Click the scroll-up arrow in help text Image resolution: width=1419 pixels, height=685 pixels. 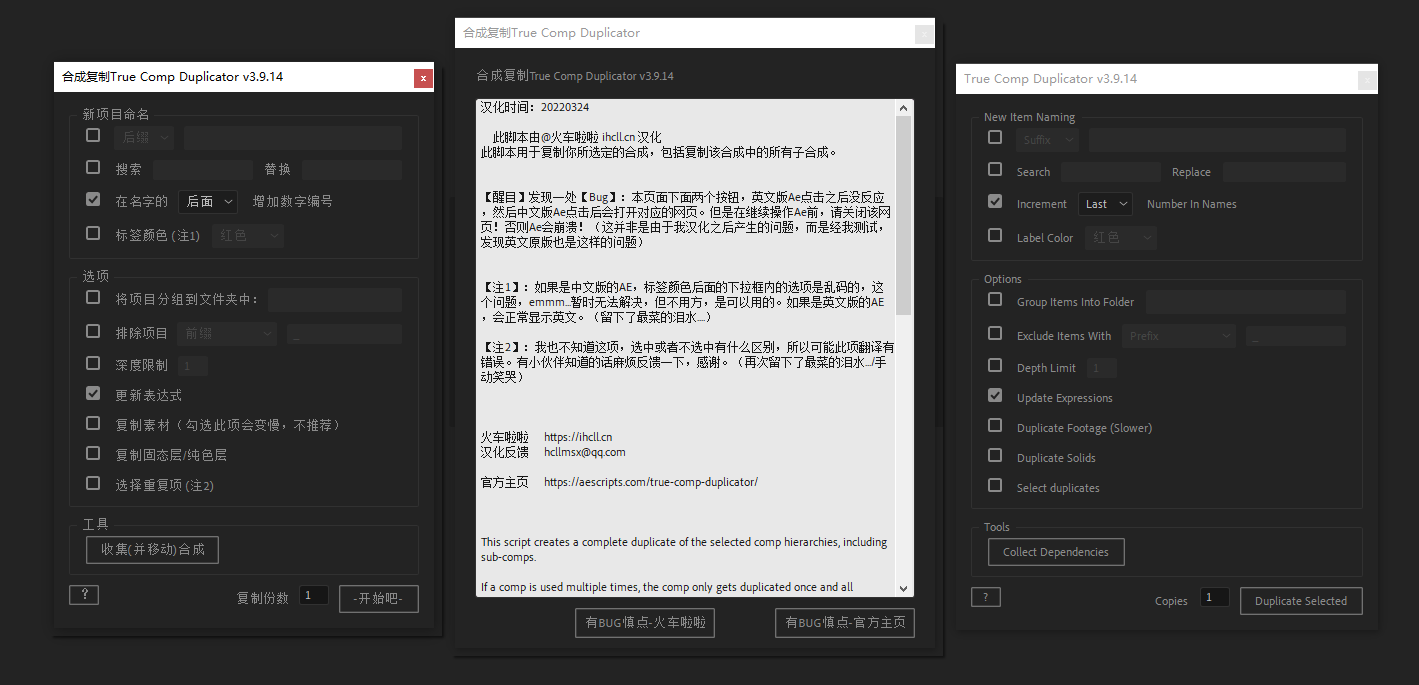[x=904, y=108]
